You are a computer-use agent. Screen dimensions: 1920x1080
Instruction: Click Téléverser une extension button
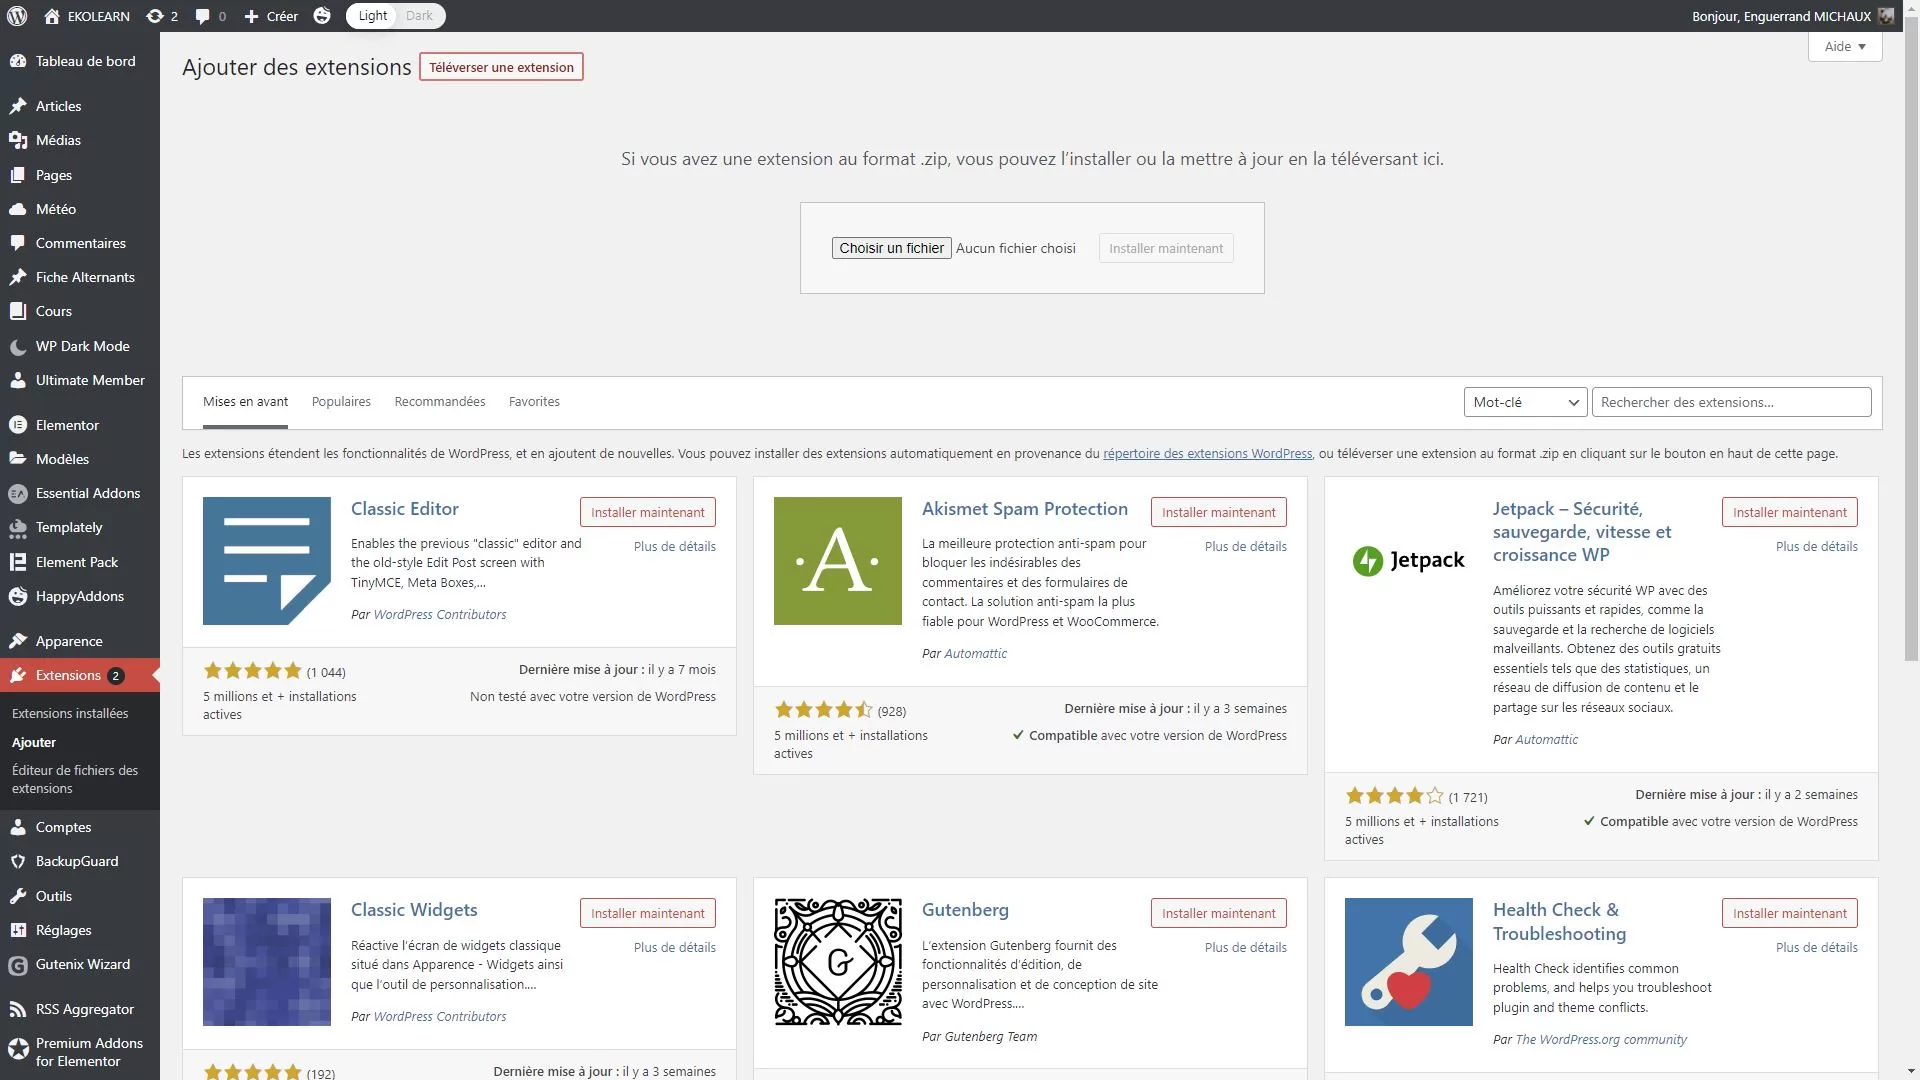(501, 67)
